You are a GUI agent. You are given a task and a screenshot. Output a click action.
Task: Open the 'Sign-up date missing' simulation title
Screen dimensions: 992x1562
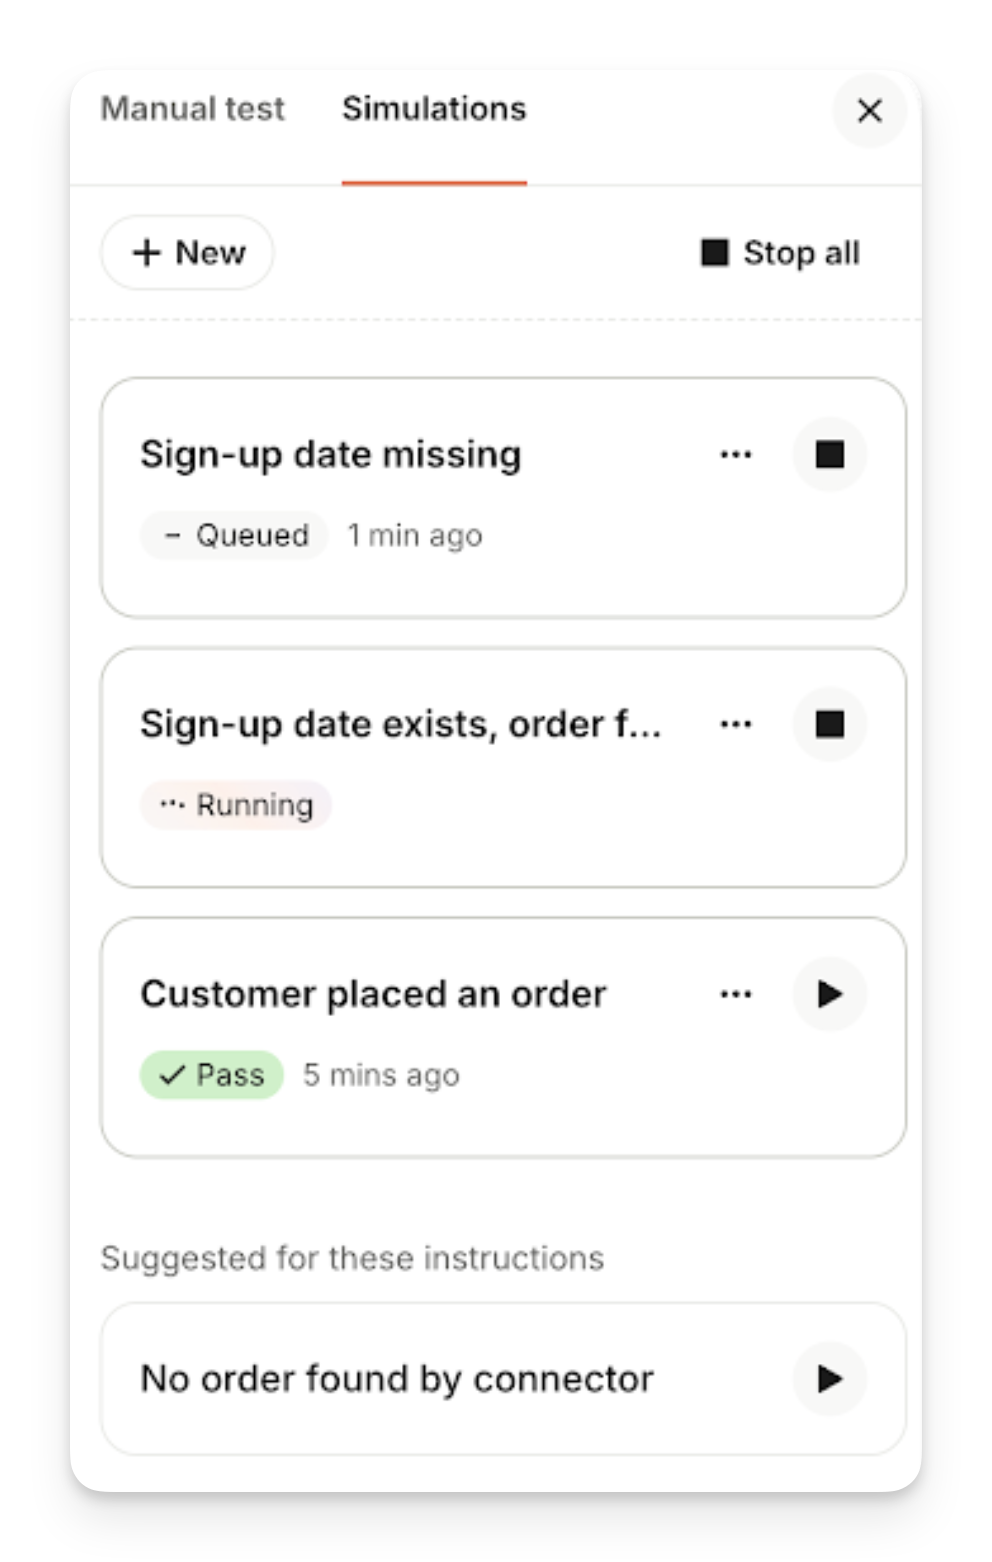pyautogui.click(x=330, y=455)
